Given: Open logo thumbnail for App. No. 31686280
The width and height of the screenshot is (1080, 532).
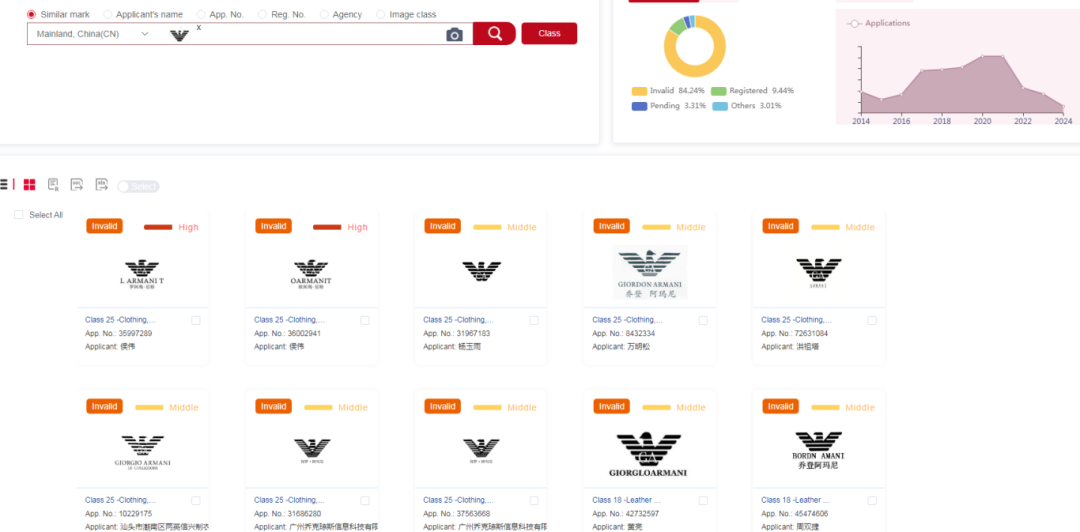Looking at the screenshot, I should 312,451.
